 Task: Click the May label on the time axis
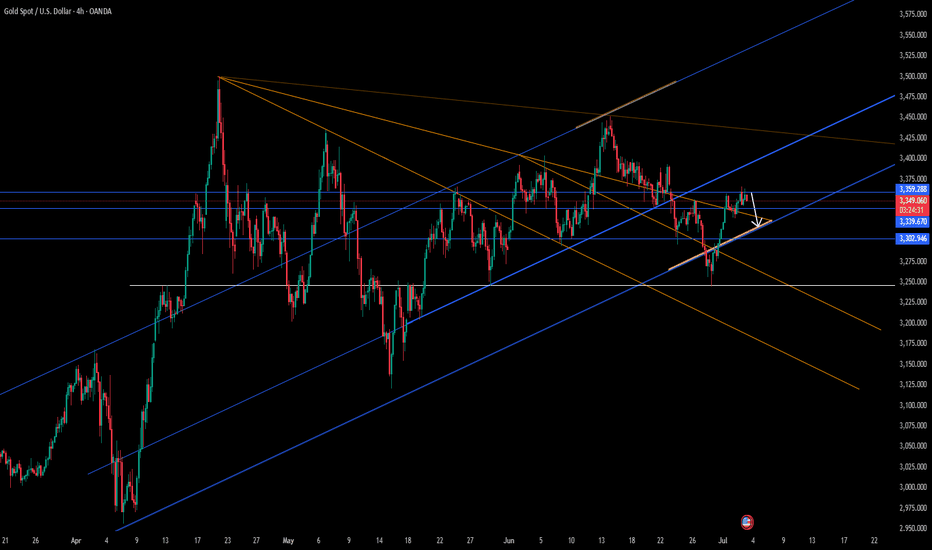[x=288, y=540]
